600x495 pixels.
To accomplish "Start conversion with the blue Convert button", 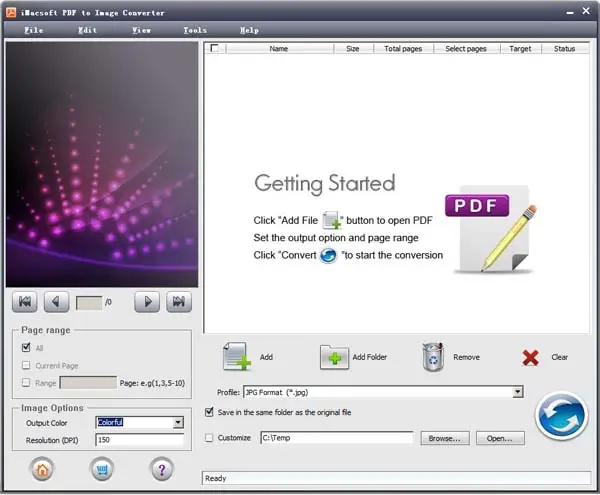I will 561,416.
